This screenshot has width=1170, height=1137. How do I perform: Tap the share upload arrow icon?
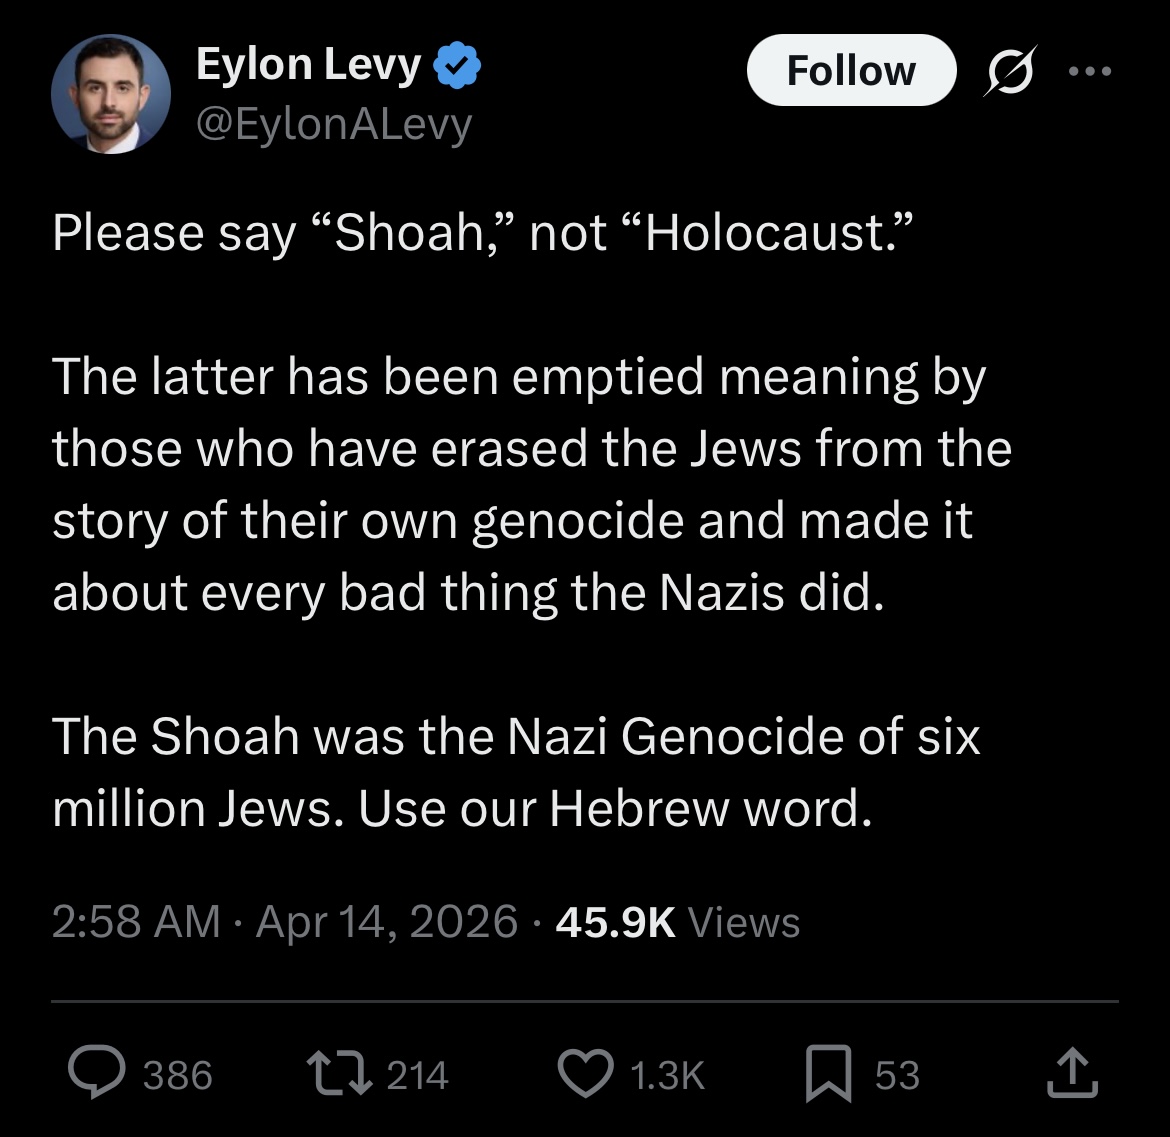coord(1071,1073)
